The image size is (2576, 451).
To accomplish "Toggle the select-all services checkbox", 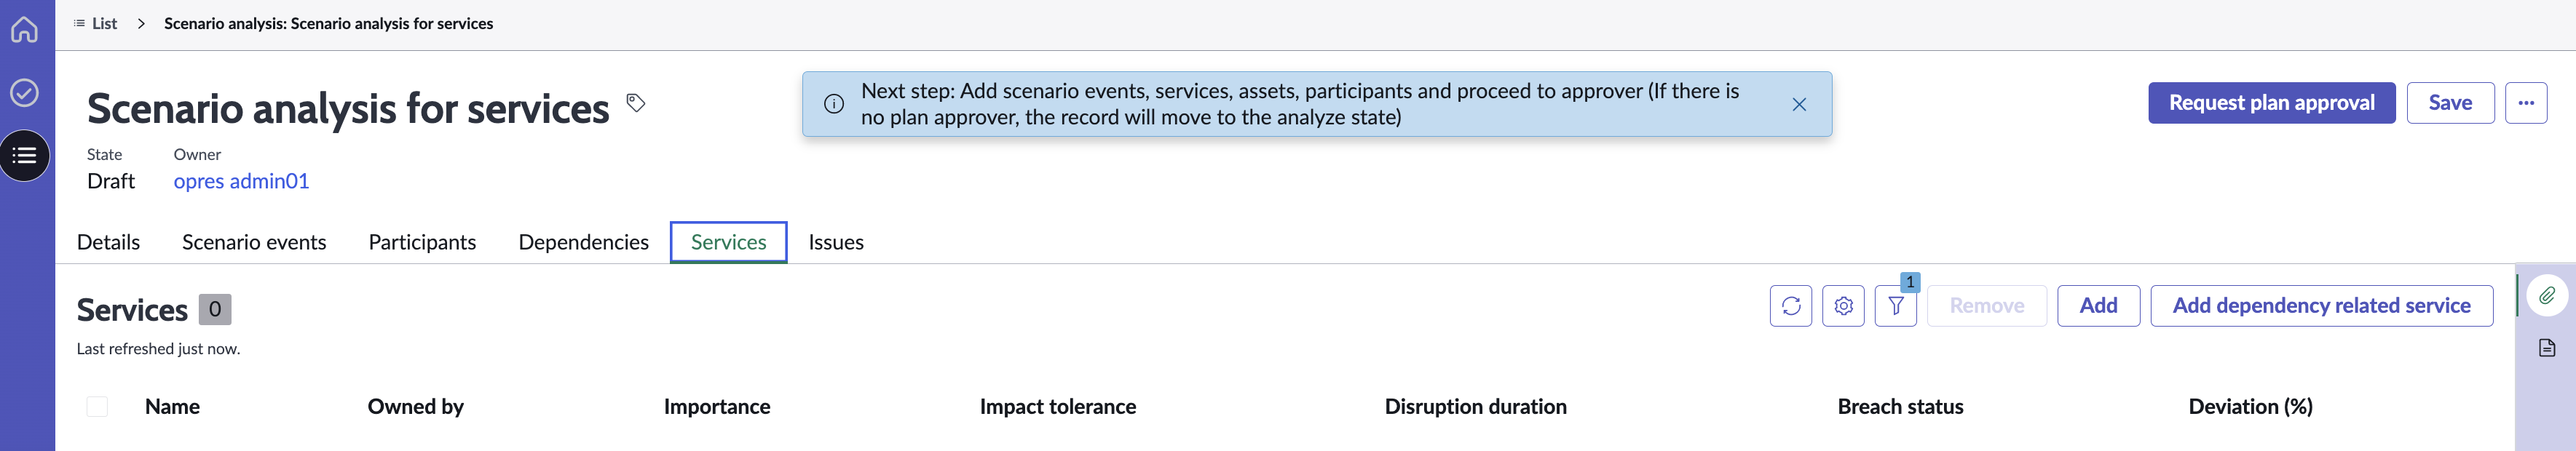I will point(97,406).
